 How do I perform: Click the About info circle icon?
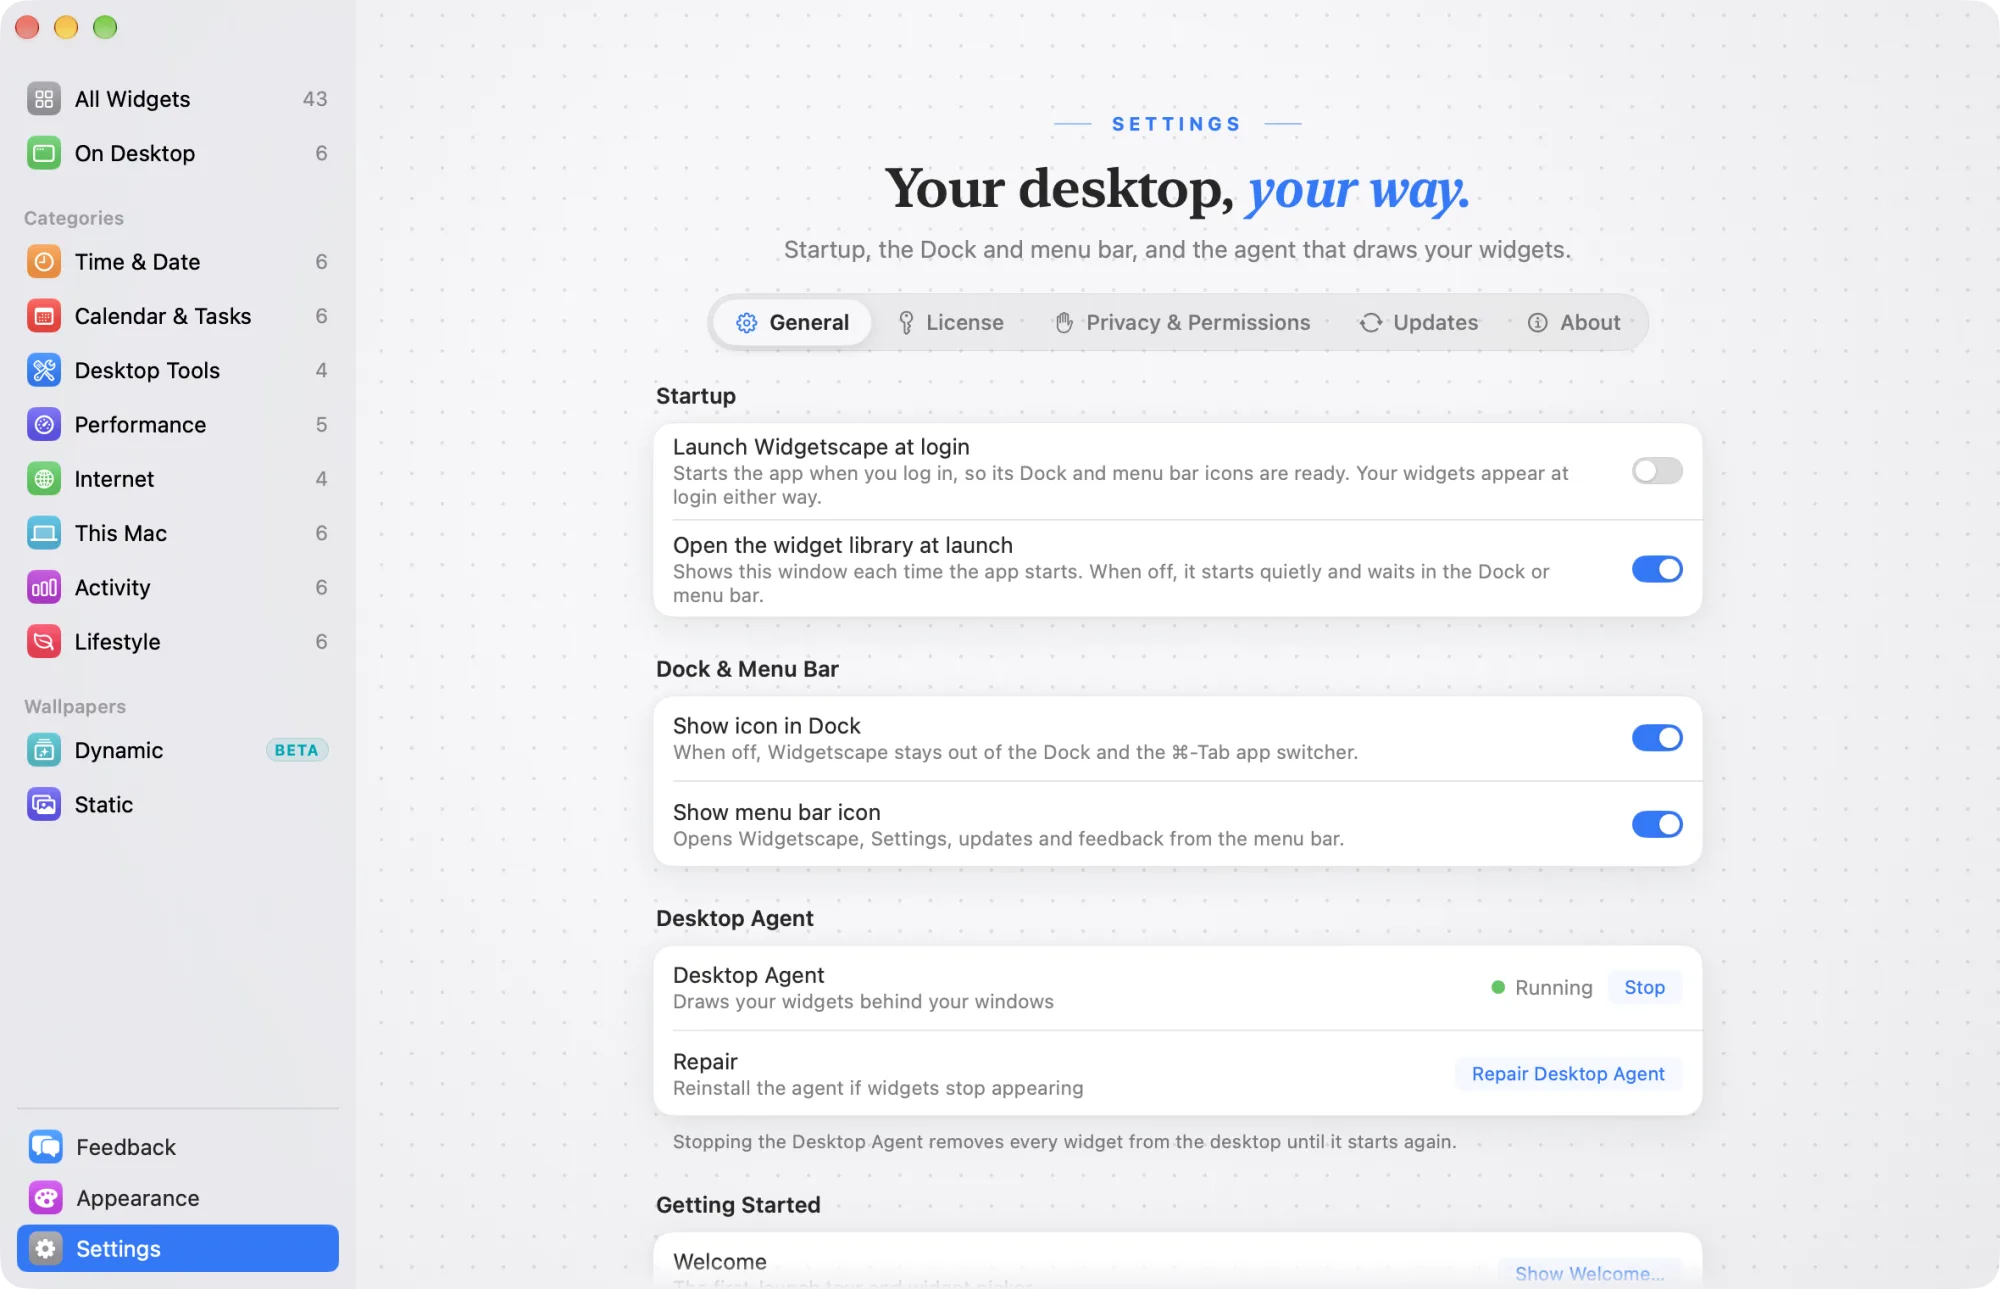[x=1537, y=323]
